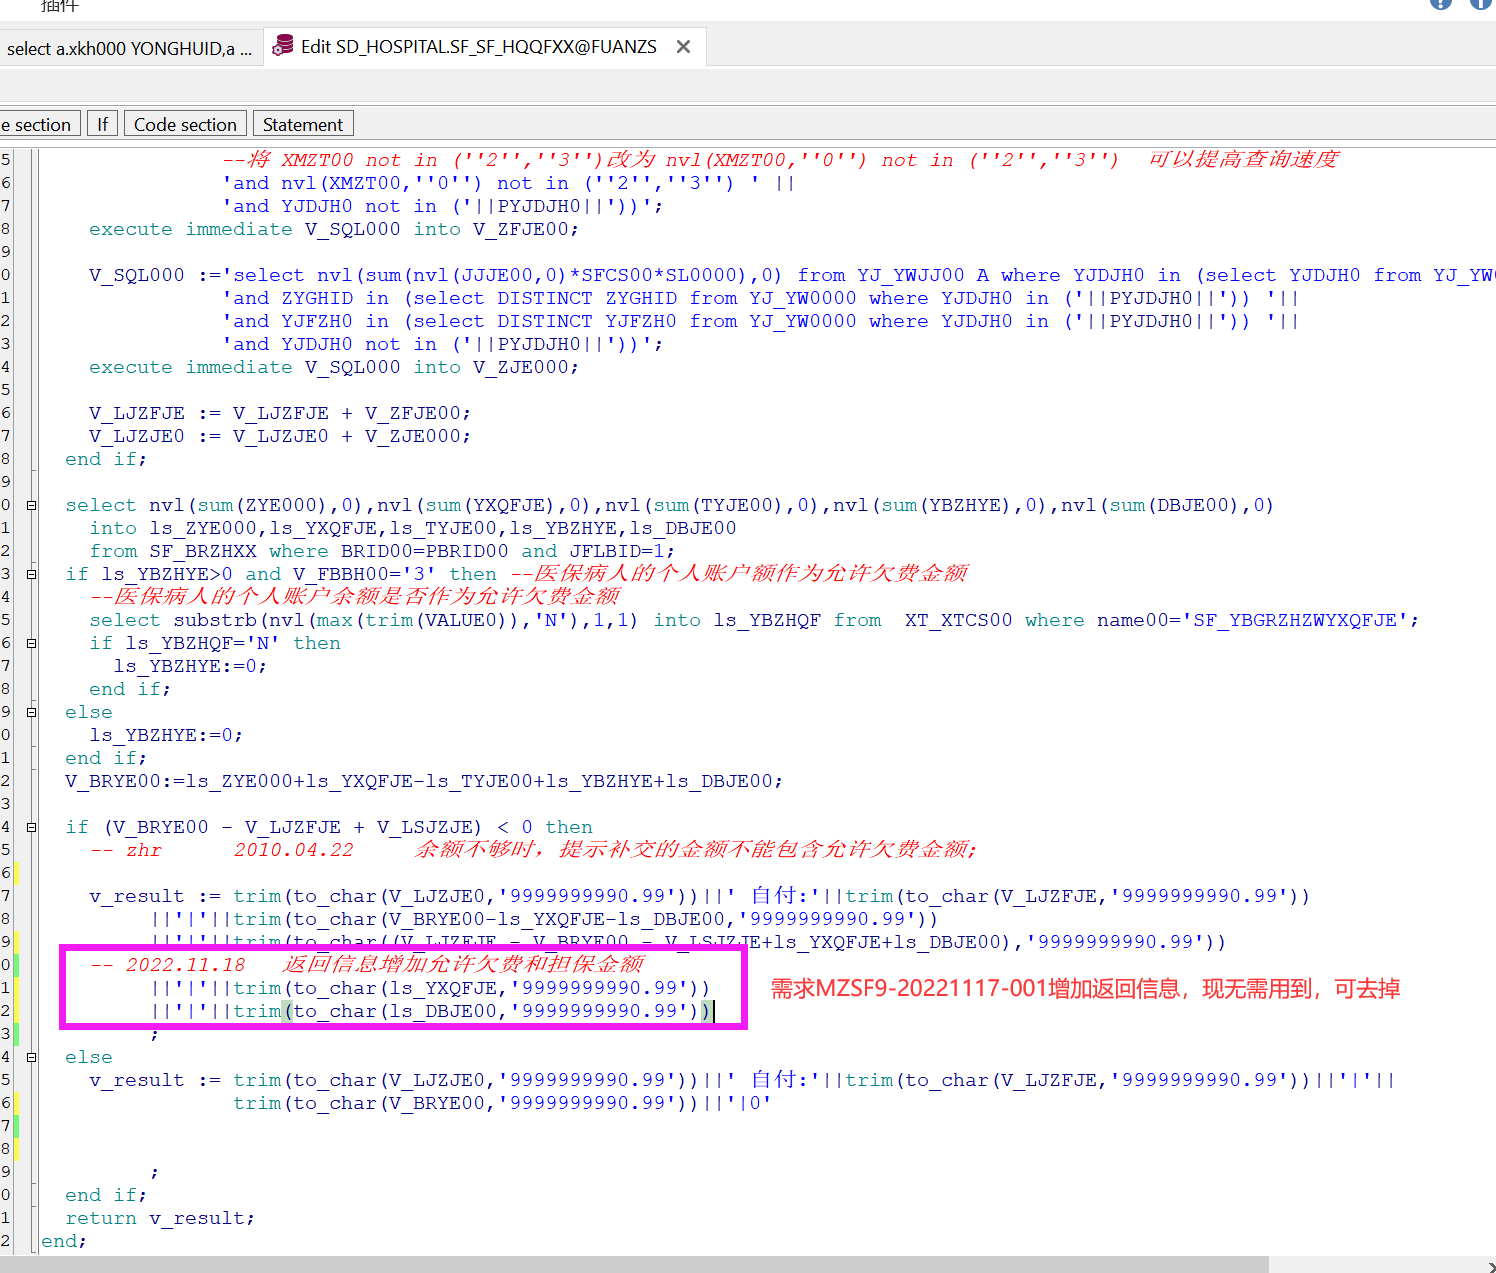
Task: Click the 'and ZYGHID in (select DISTINCT' line
Action: point(760,298)
